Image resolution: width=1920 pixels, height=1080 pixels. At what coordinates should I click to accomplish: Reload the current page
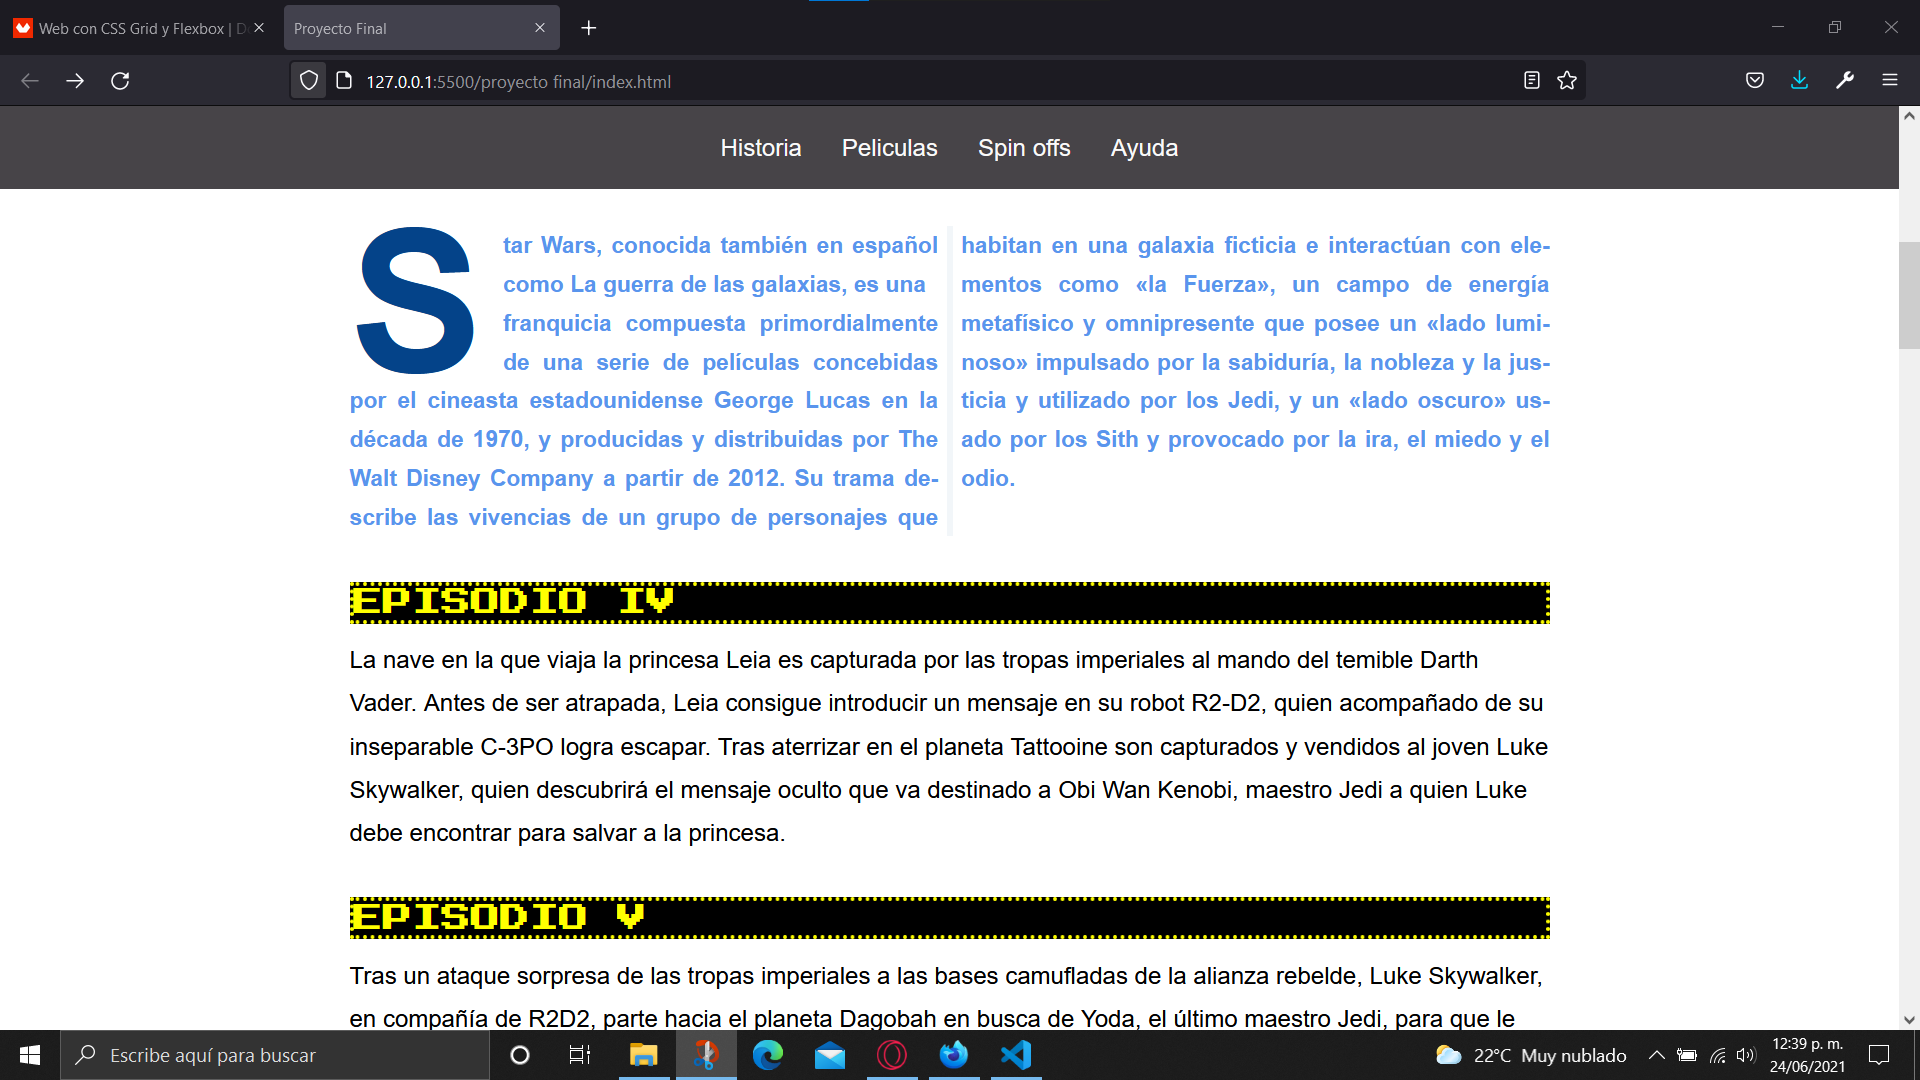click(x=120, y=81)
